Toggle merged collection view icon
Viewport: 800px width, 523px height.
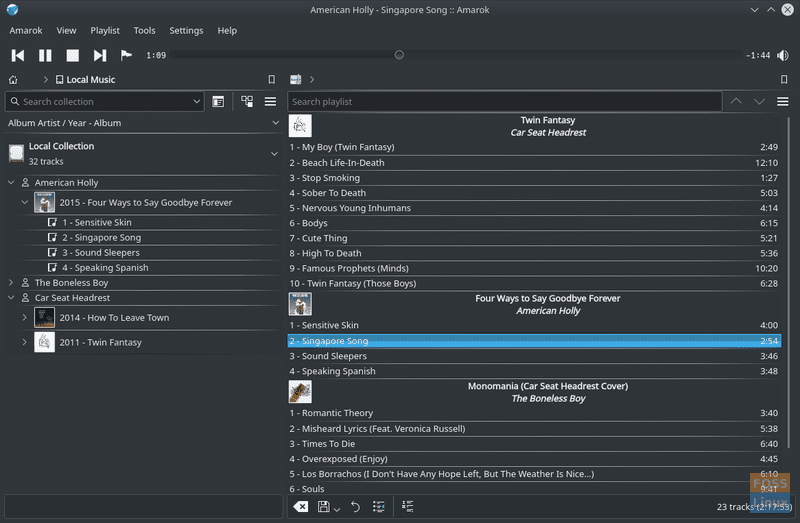(247, 102)
